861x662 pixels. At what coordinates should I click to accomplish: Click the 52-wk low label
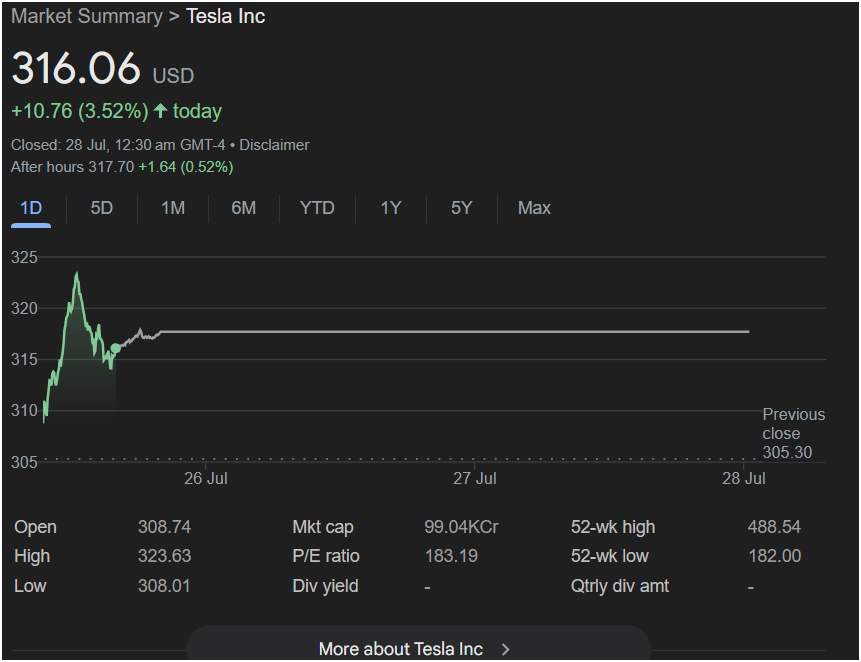(610, 556)
